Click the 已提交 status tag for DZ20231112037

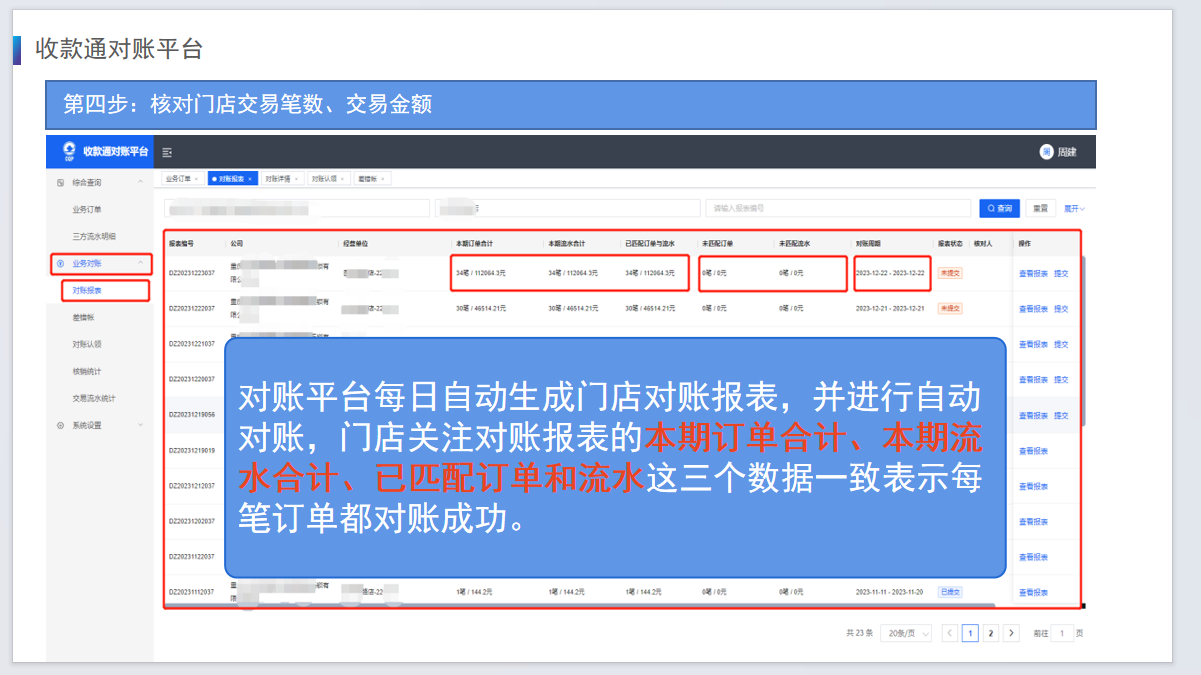click(950, 592)
